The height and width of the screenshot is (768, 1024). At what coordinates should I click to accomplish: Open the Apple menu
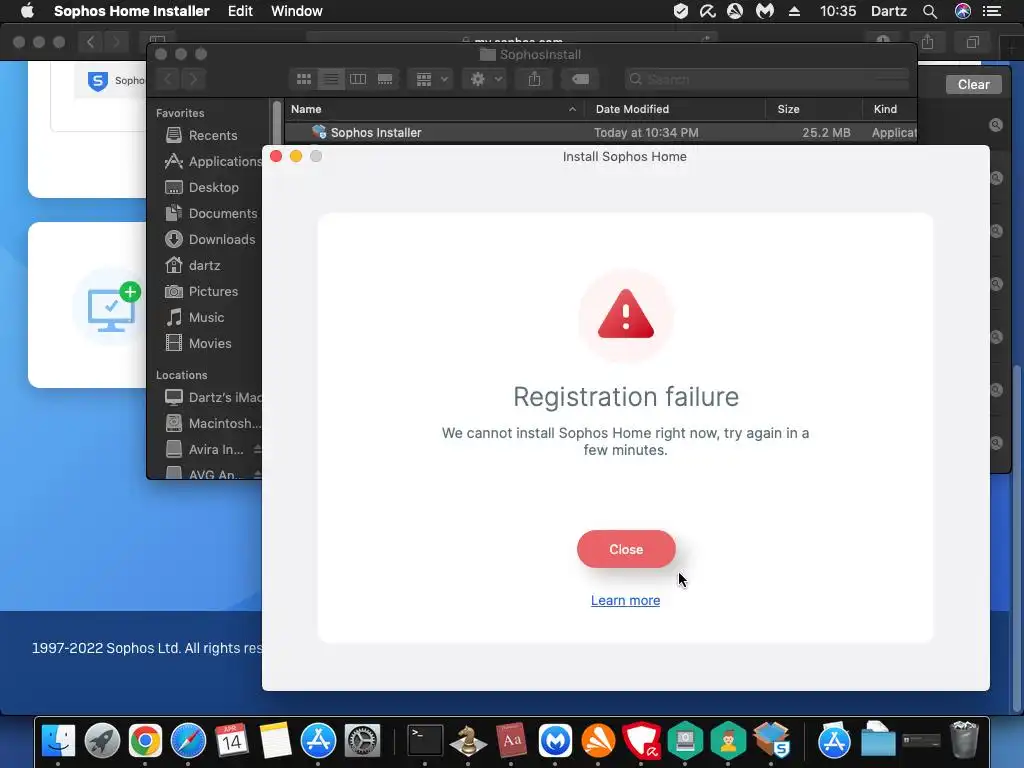pos(27,11)
